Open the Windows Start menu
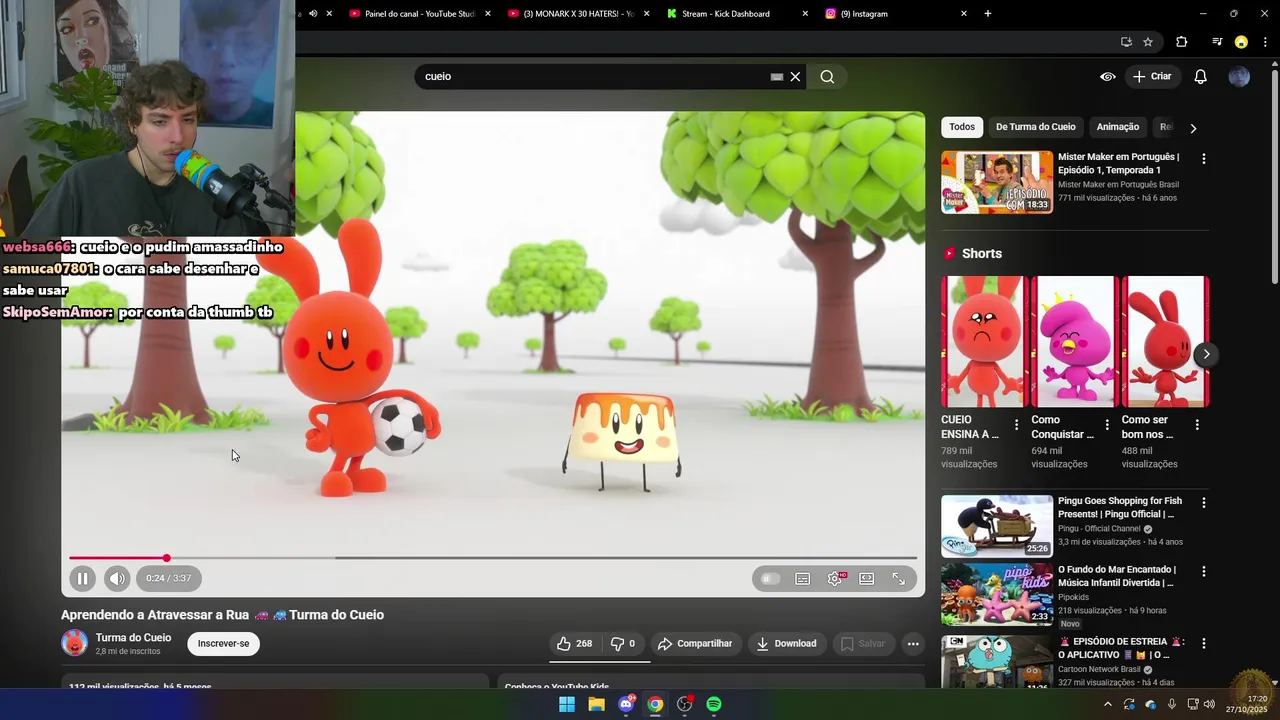Image resolution: width=1280 pixels, height=720 pixels. (567, 704)
